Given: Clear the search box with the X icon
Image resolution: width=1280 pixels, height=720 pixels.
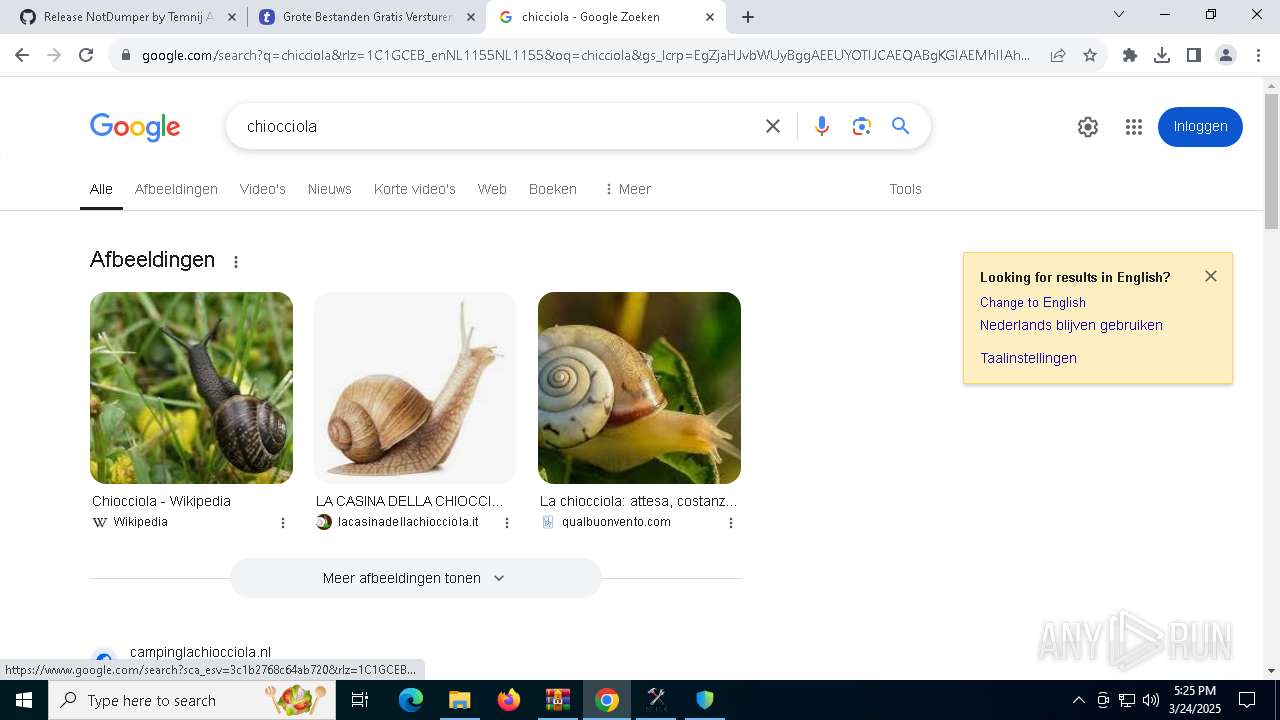Looking at the screenshot, I should click(x=773, y=126).
